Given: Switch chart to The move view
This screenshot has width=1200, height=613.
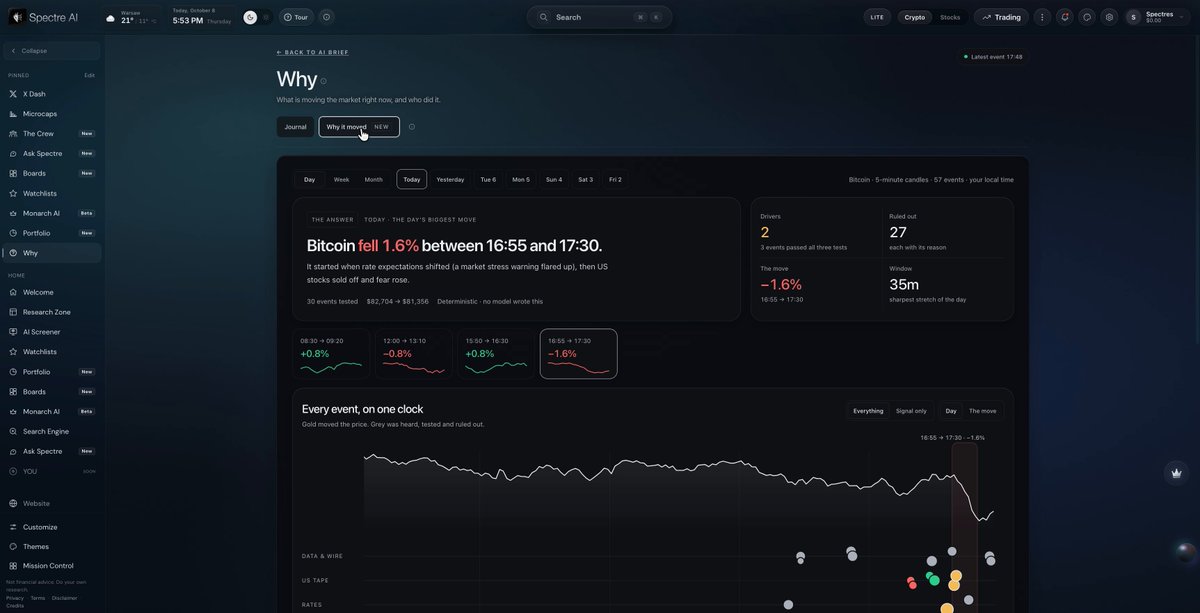Looking at the screenshot, I should 983,411.
